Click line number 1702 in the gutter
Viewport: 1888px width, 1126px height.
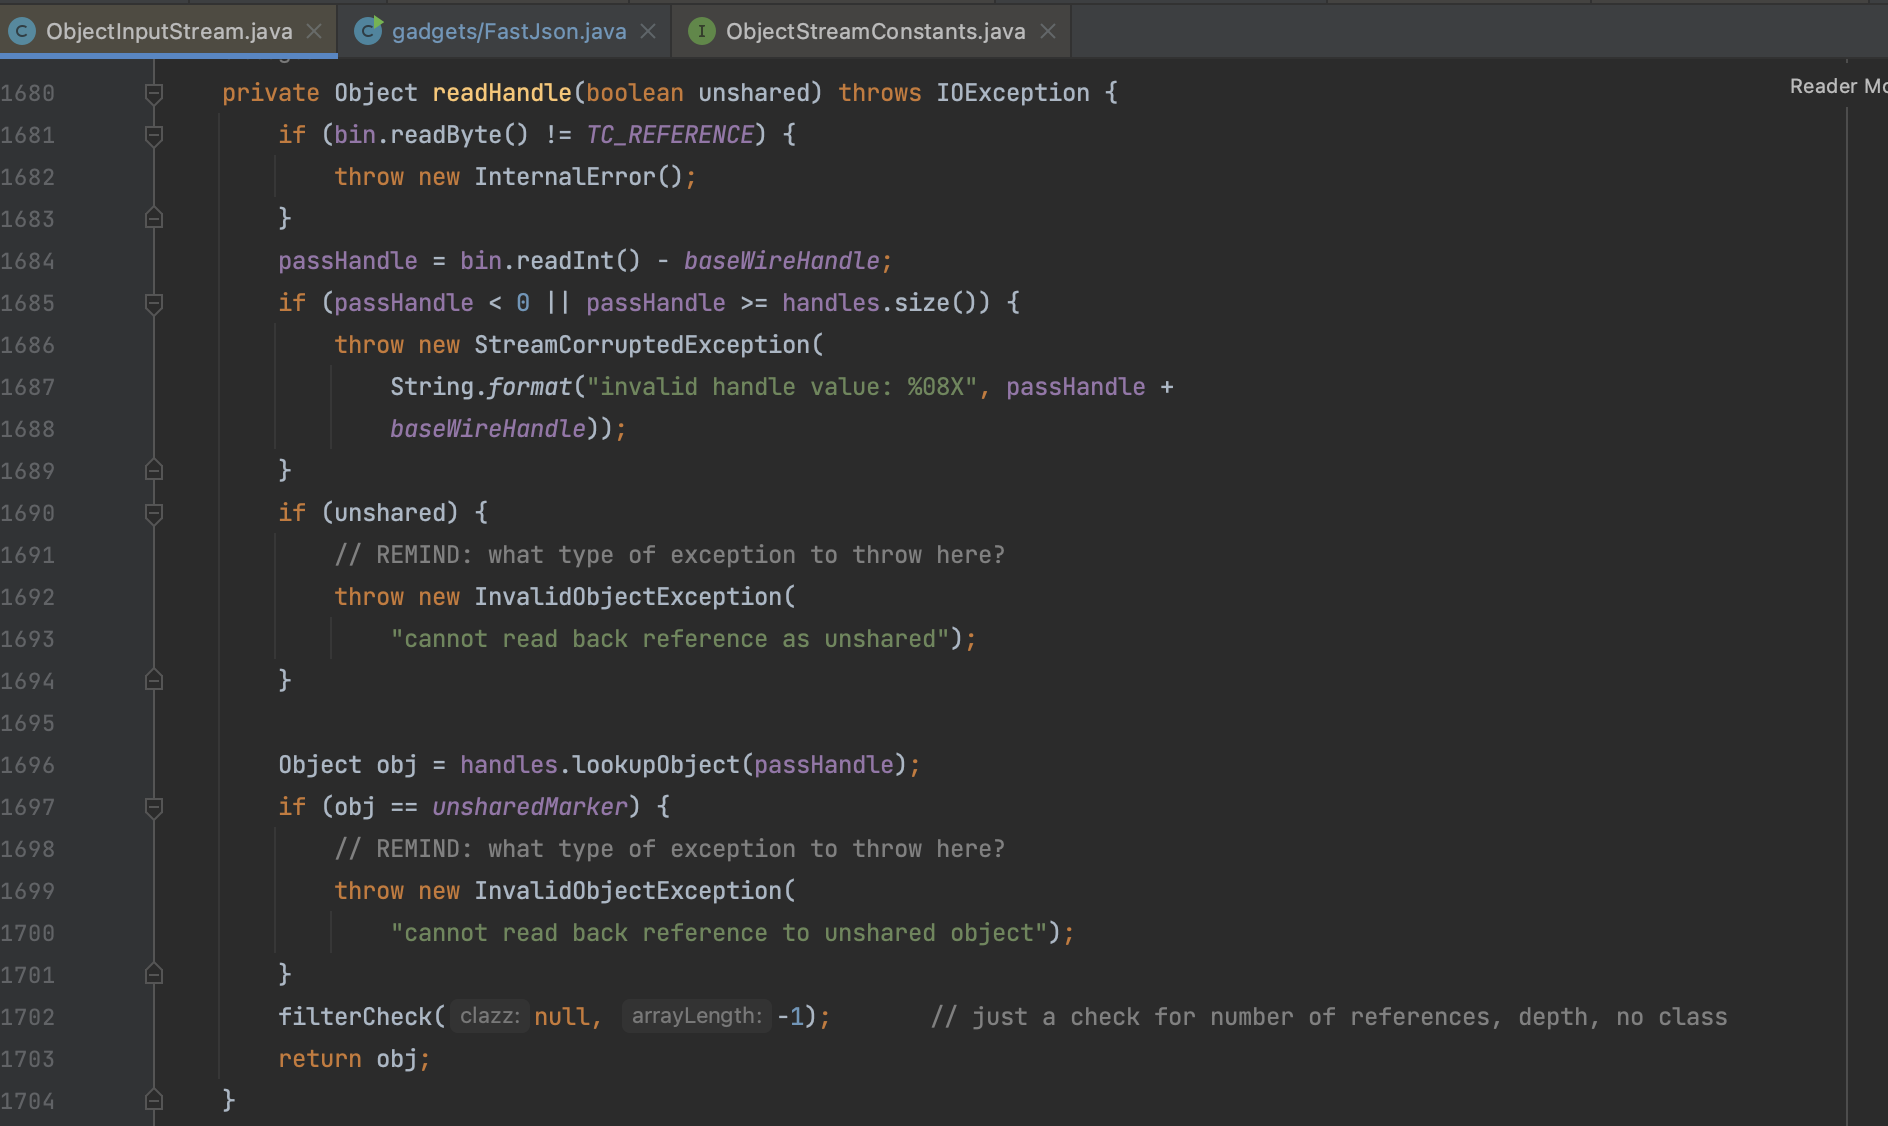(x=28, y=1017)
